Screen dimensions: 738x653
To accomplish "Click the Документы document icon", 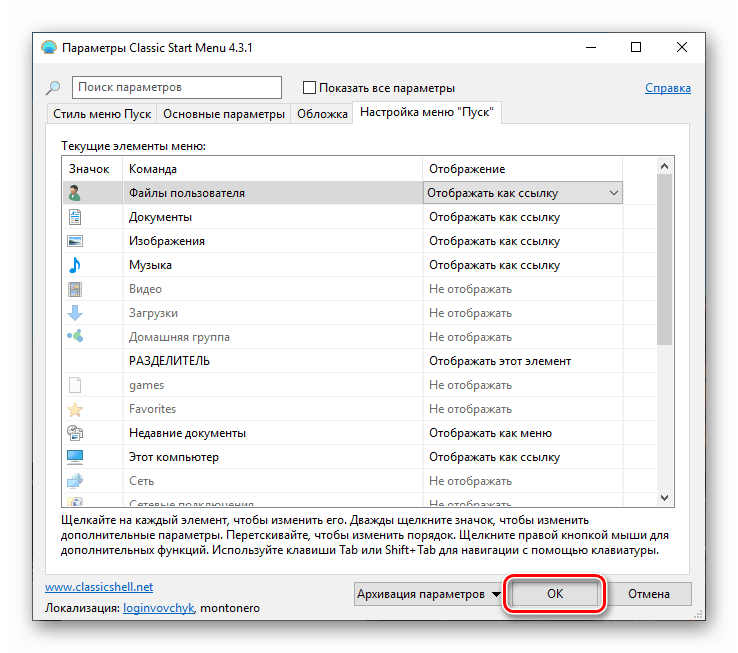I will pos(75,217).
